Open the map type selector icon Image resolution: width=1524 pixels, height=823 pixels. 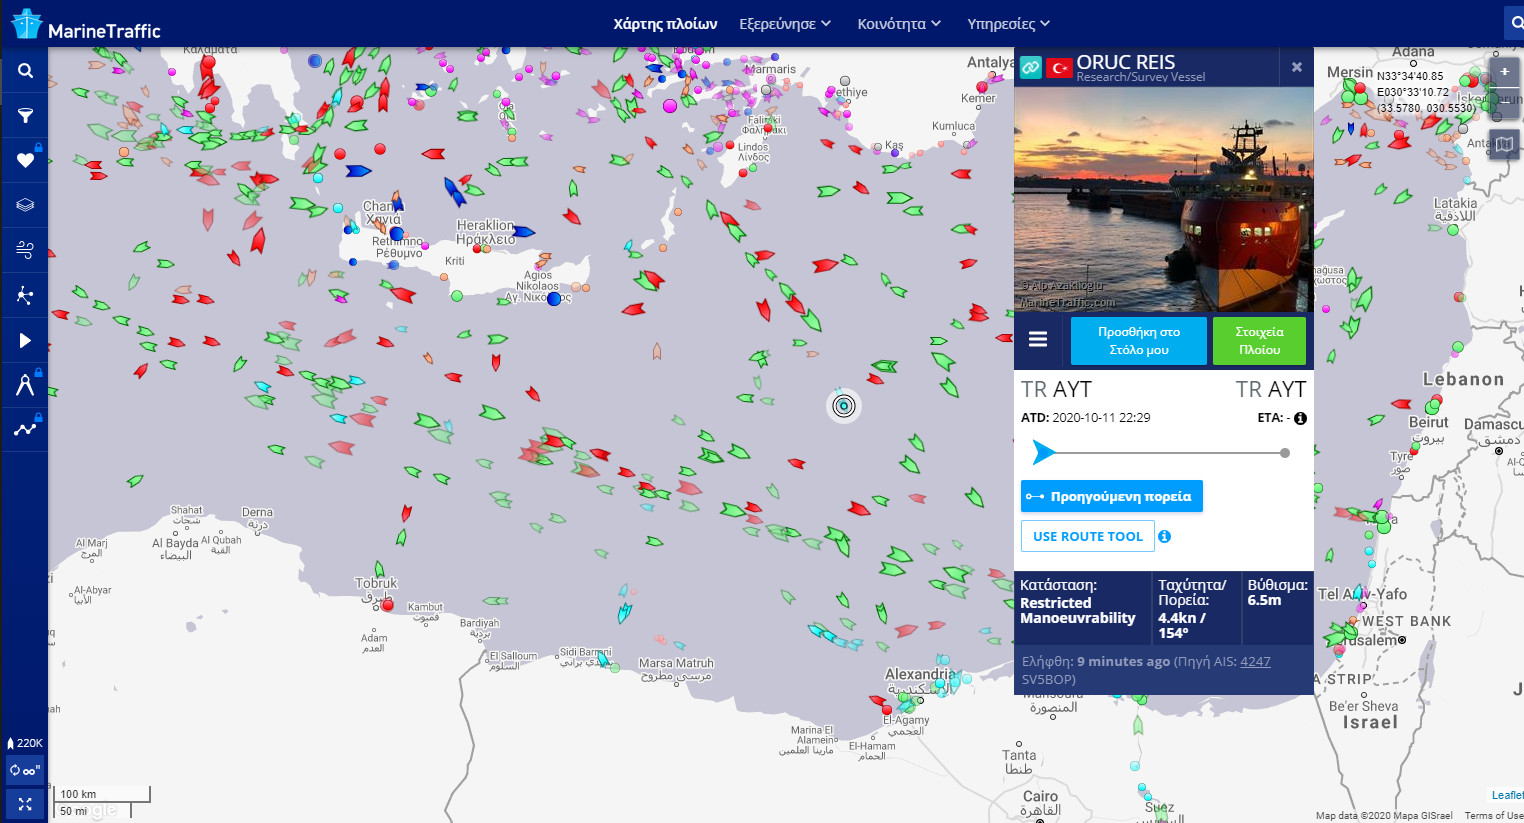click(x=1504, y=145)
